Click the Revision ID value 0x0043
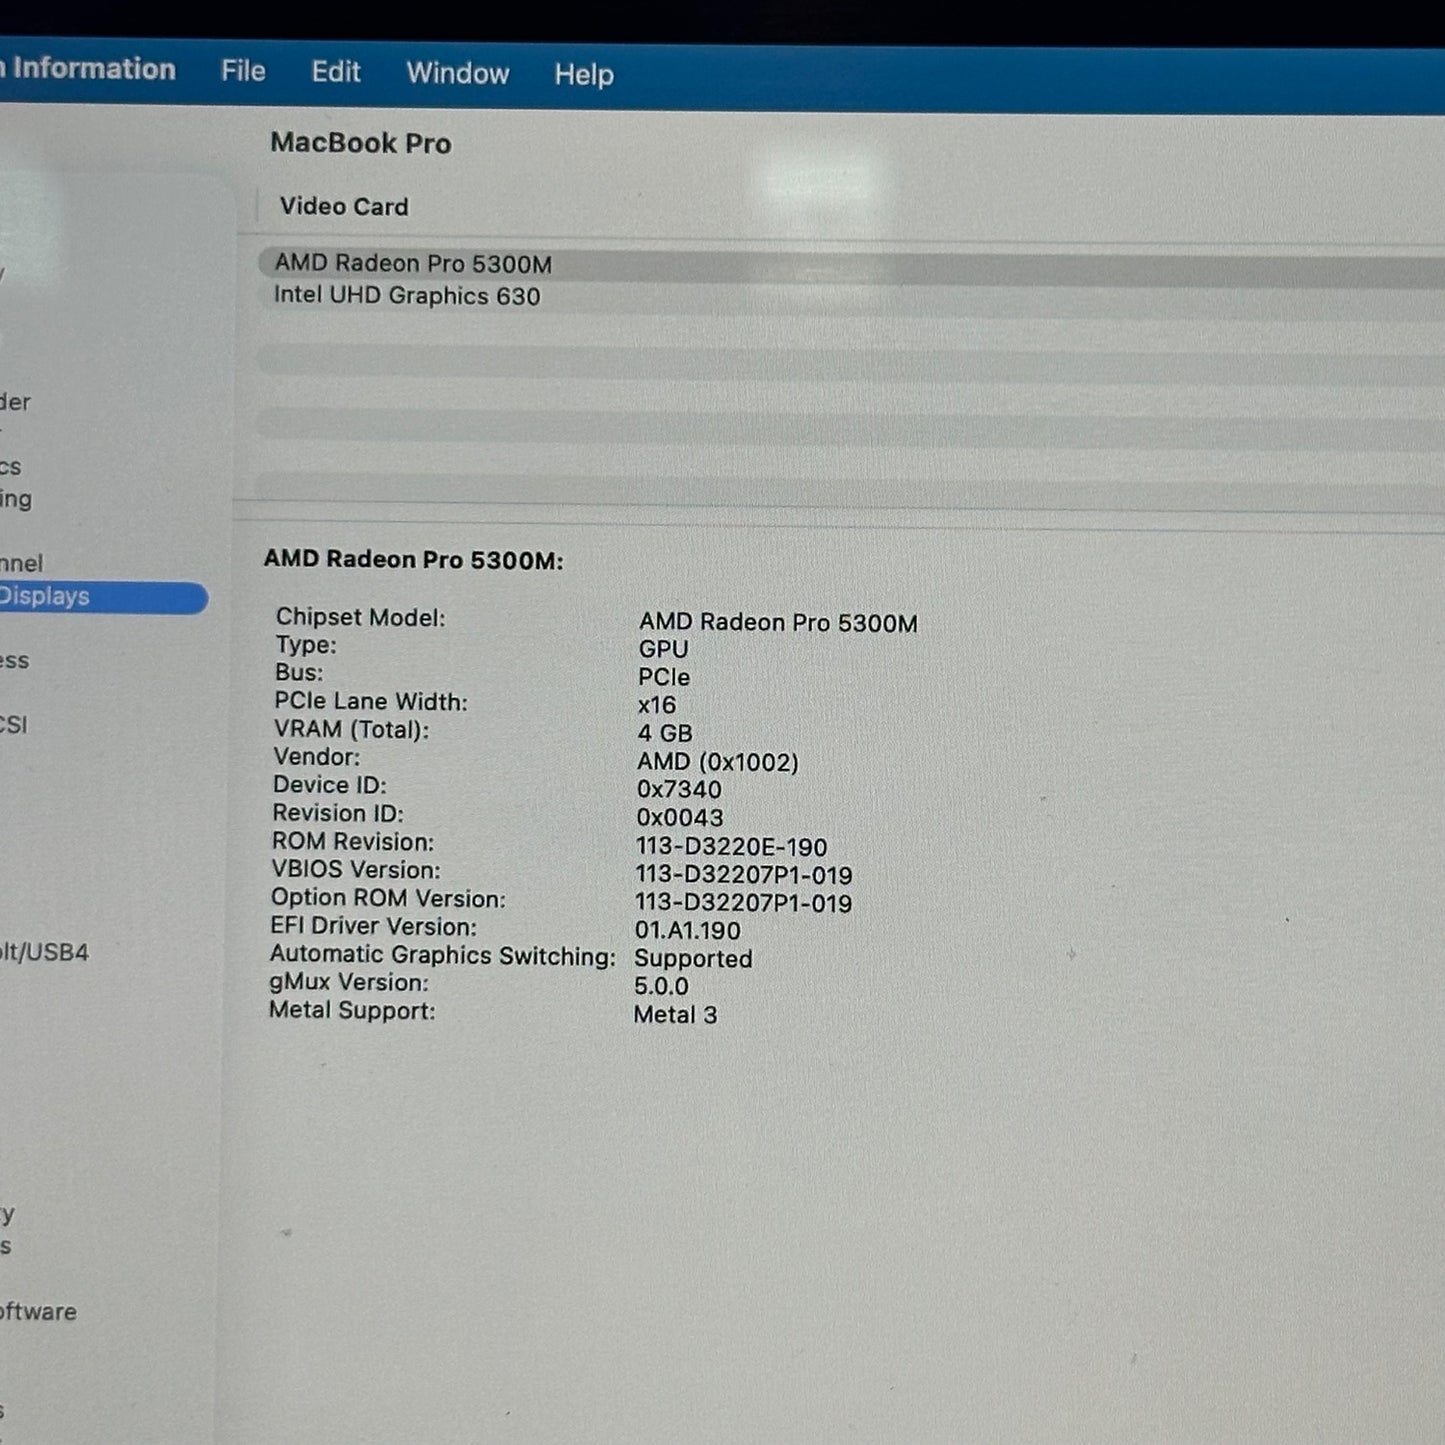Viewport: 1445px width, 1445px height. tap(680, 818)
